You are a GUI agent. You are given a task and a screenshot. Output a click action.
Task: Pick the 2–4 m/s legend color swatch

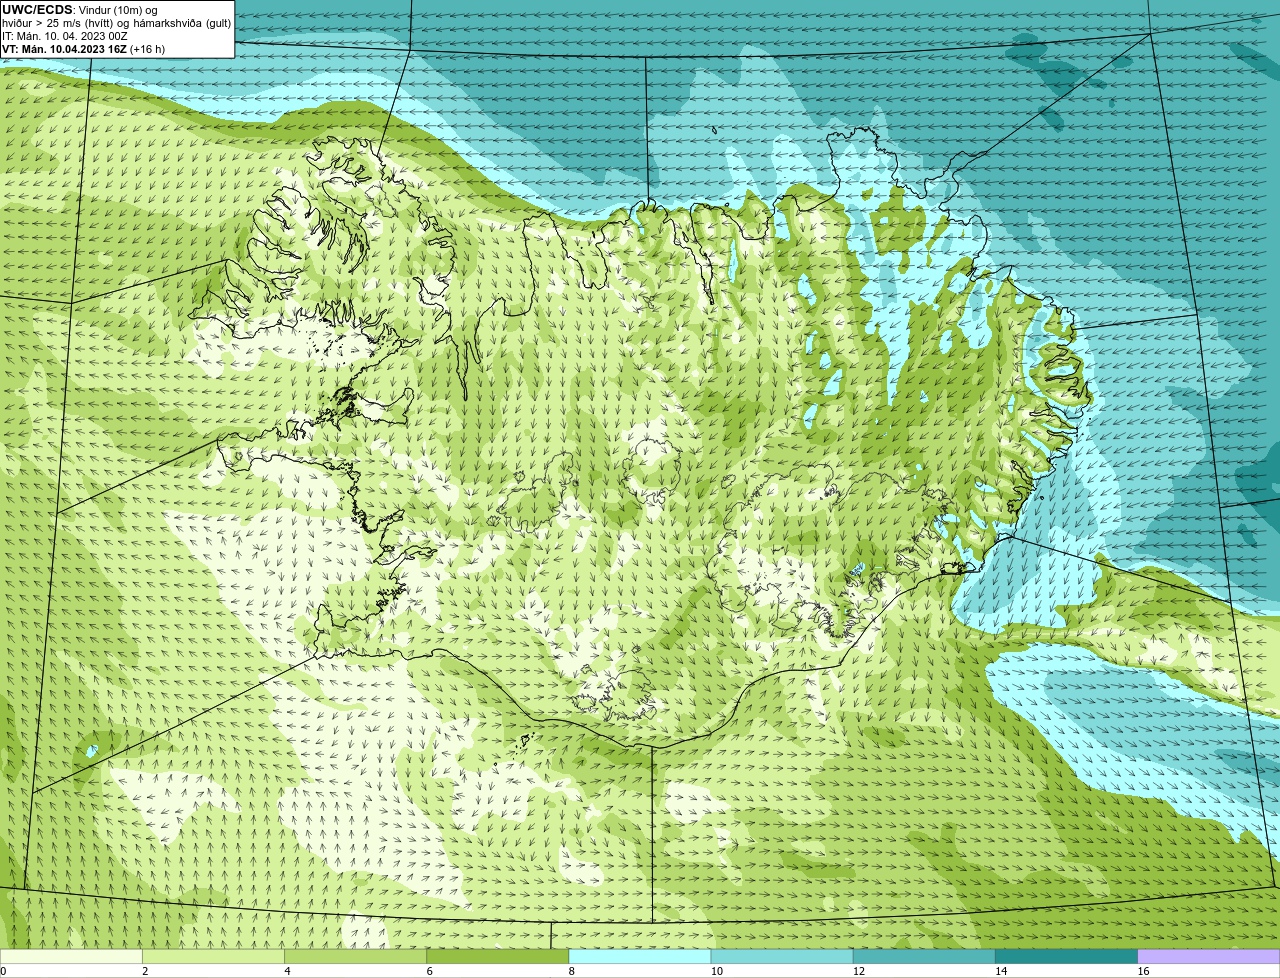click(x=213, y=956)
